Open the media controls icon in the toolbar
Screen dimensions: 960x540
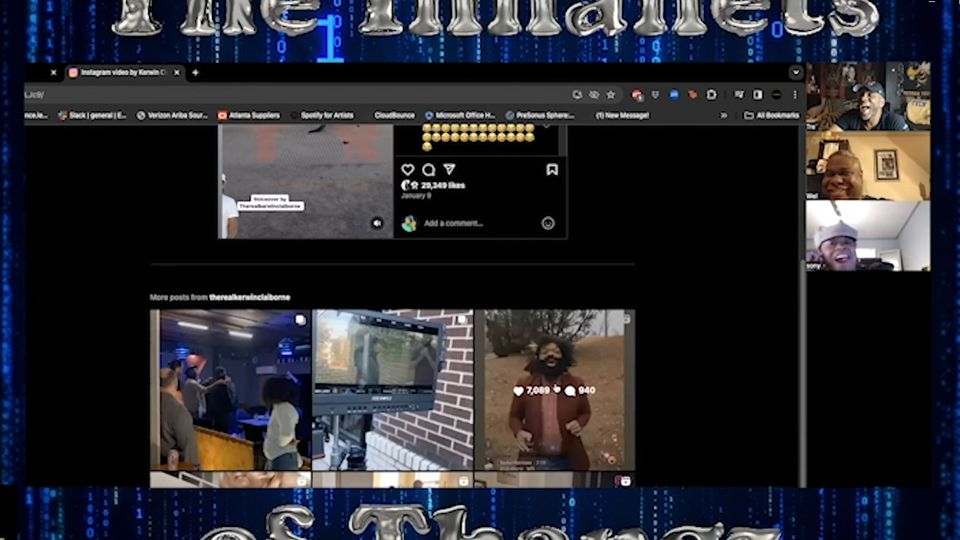[x=739, y=95]
